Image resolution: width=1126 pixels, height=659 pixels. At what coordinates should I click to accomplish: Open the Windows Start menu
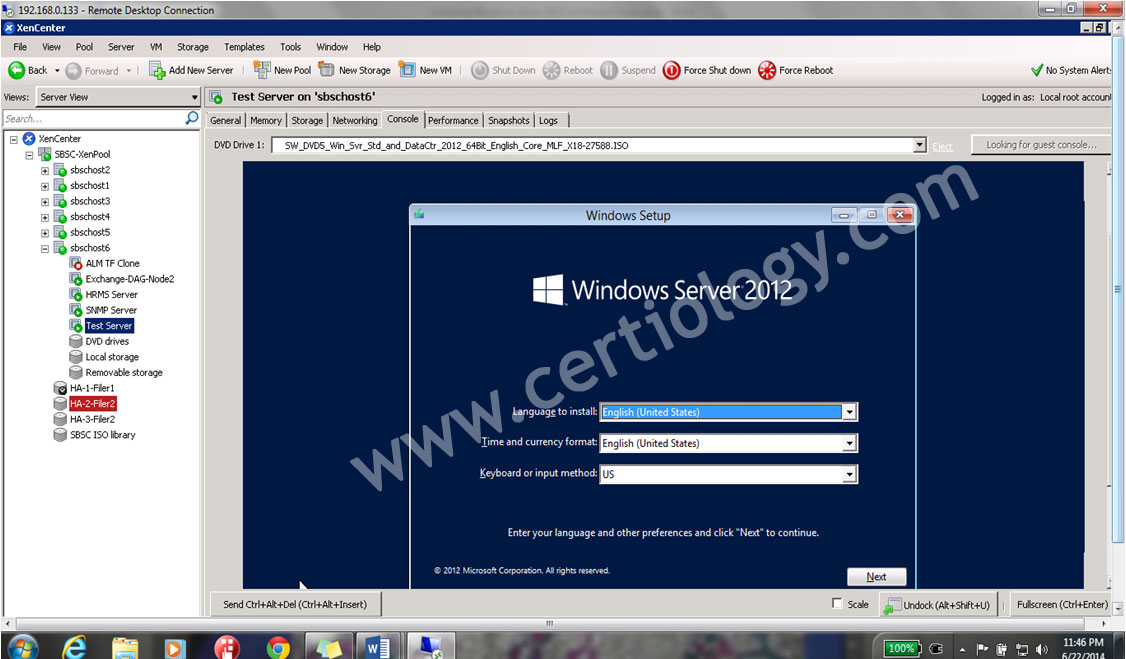22,648
